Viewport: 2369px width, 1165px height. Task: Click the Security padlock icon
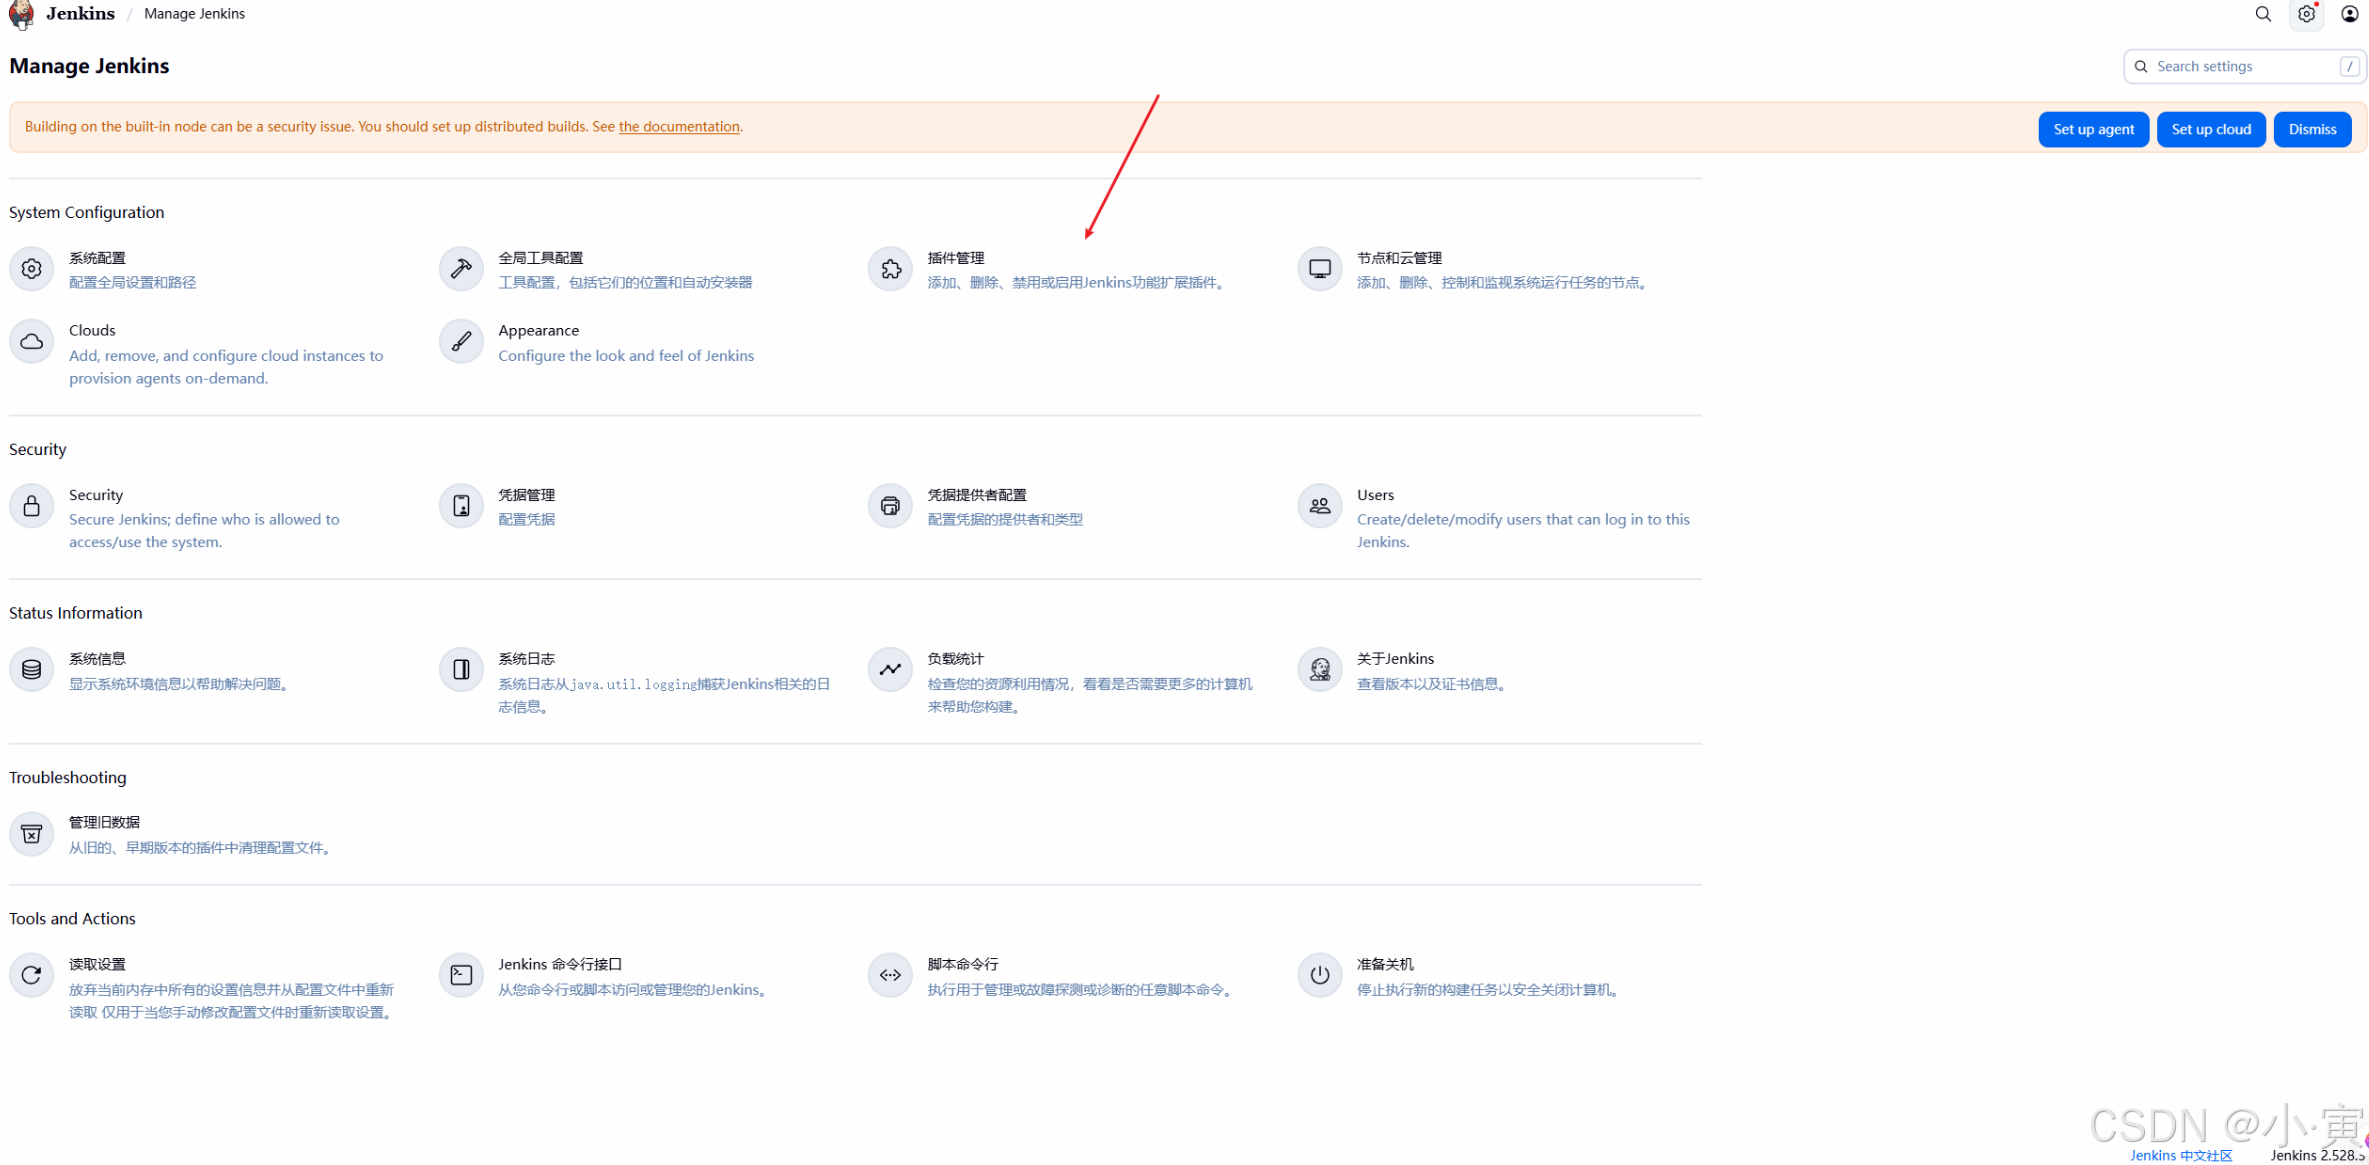tap(31, 506)
